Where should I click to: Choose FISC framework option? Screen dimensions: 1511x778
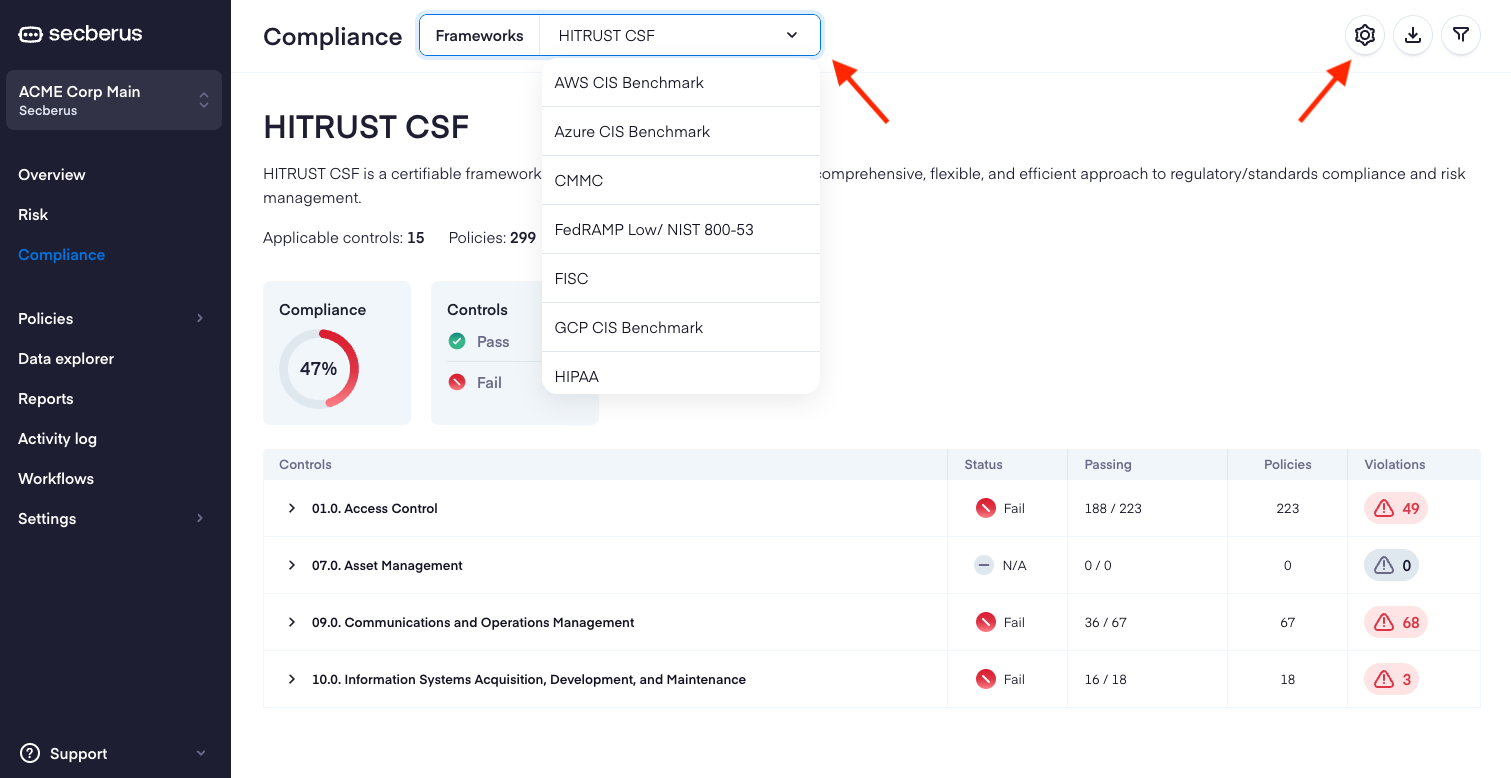[681, 279]
